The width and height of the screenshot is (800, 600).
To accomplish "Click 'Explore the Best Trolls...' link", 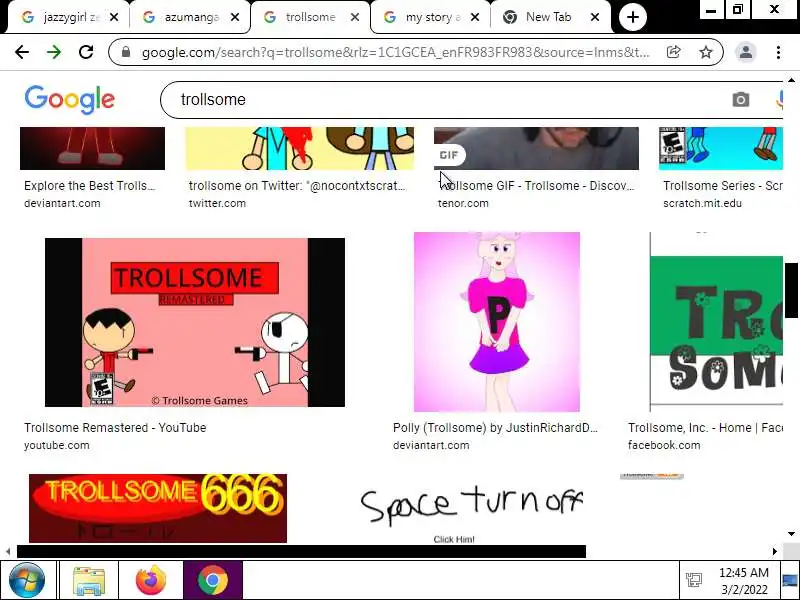I will (x=89, y=186).
